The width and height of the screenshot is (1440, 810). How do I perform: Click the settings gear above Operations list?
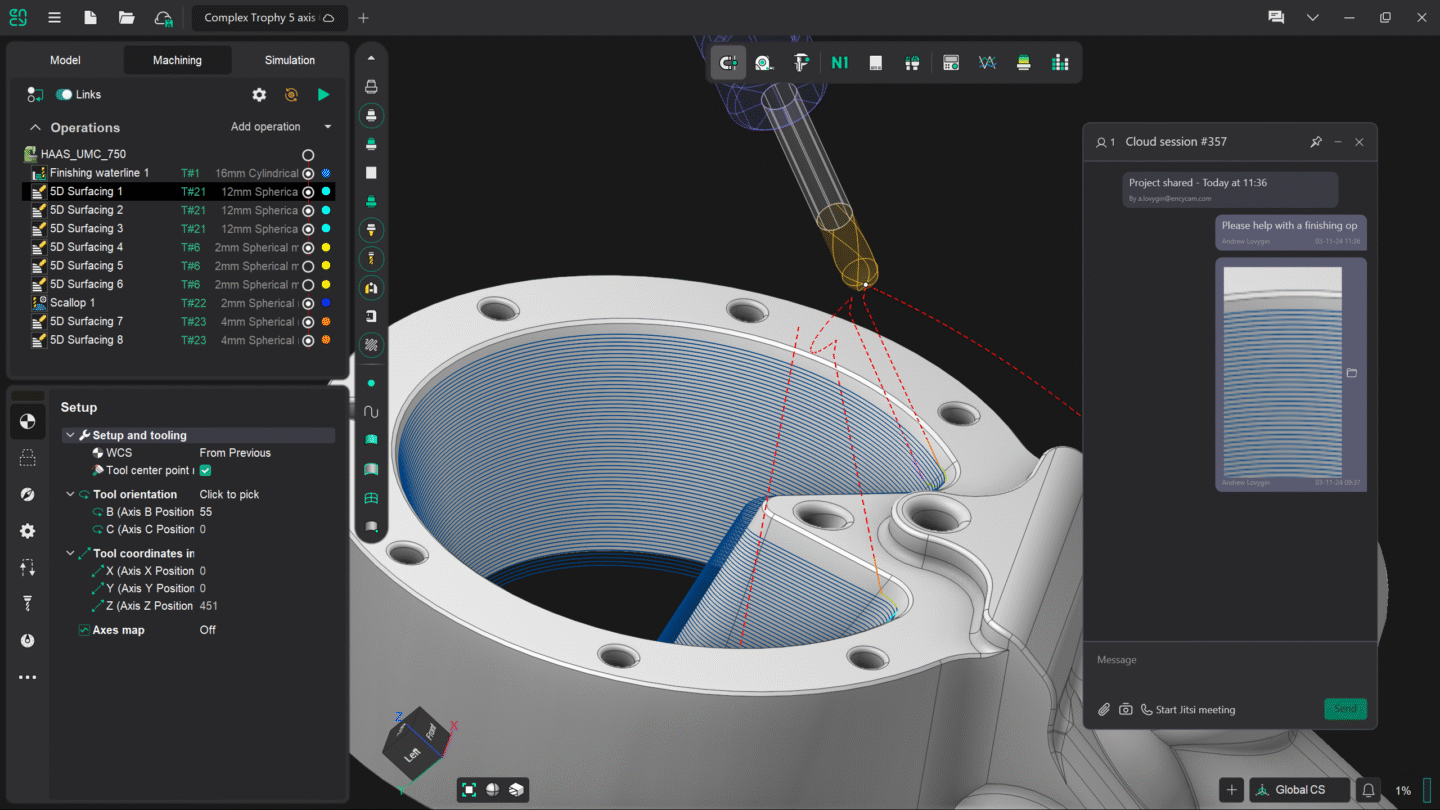(x=259, y=94)
